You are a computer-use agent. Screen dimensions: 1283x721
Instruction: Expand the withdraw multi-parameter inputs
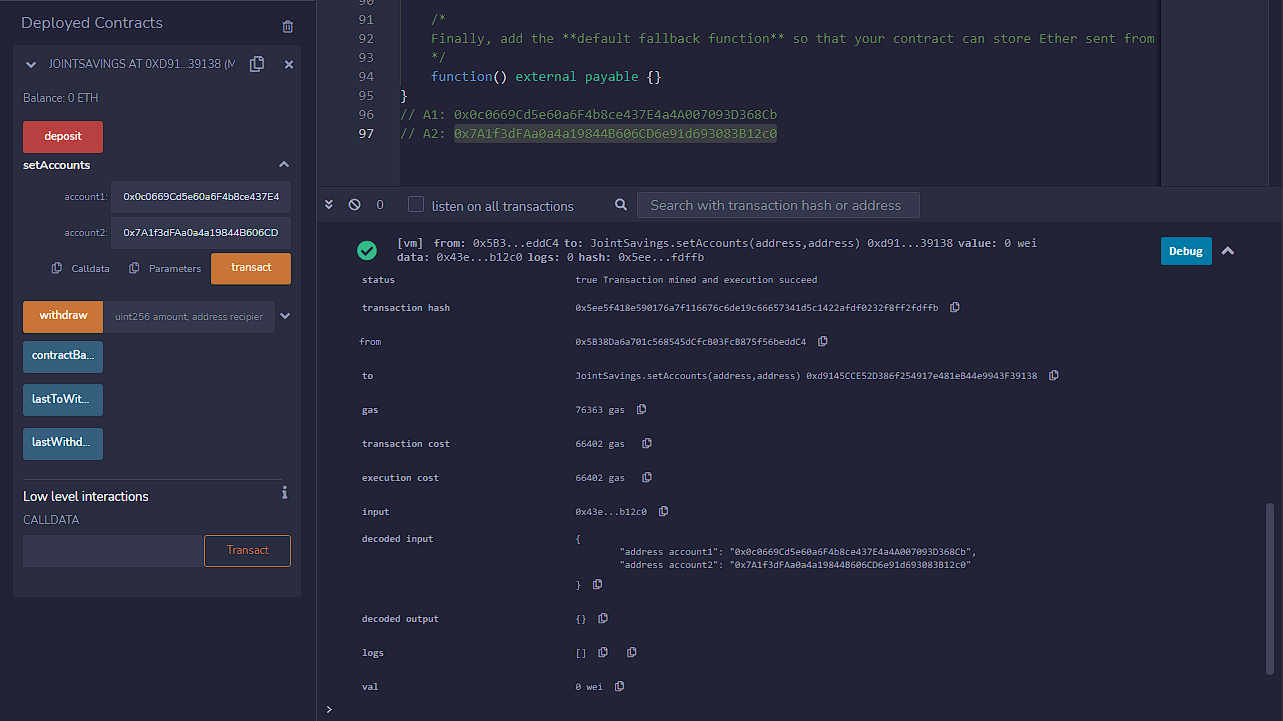point(283,315)
